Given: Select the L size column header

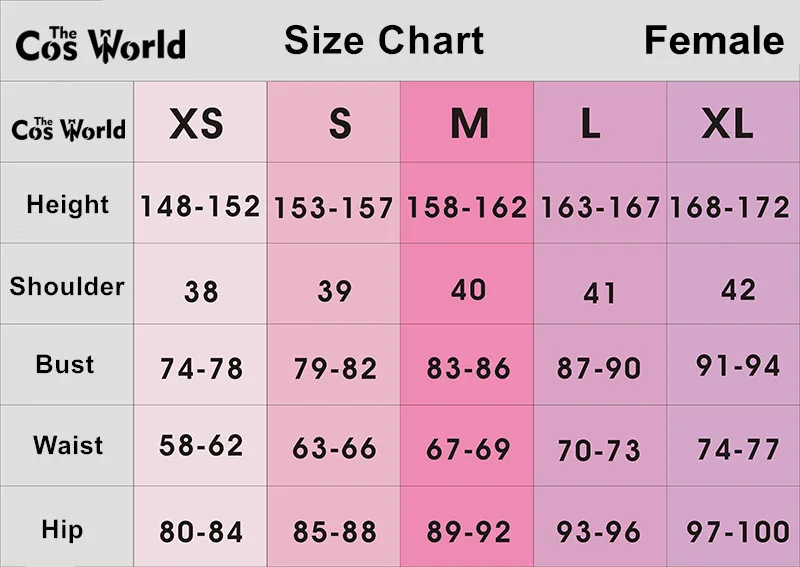Looking at the screenshot, I should pos(590,124).
